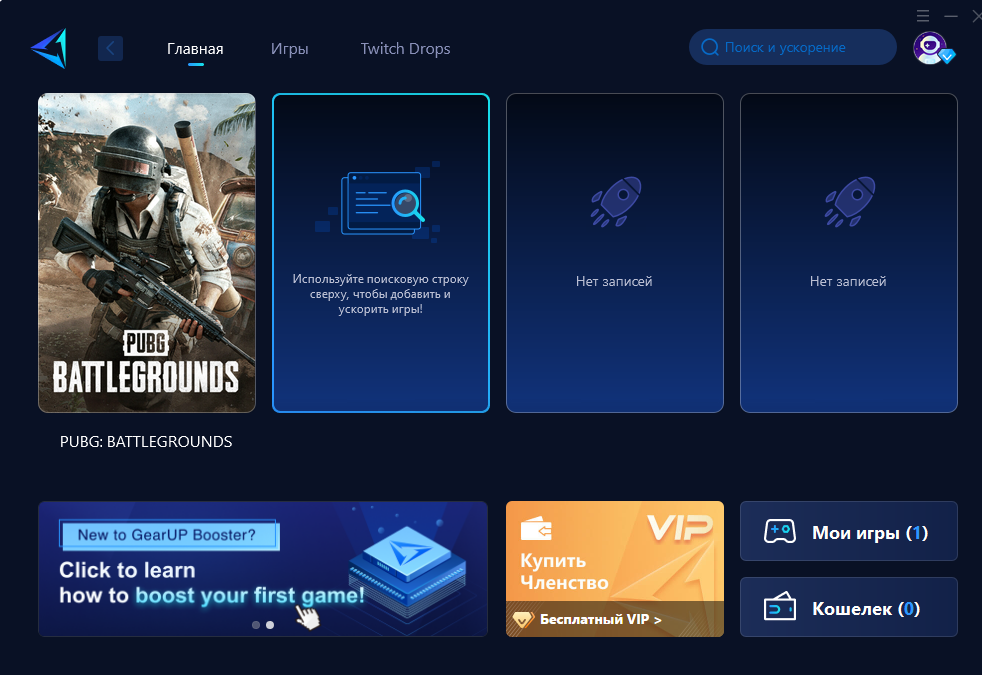The width and height of the screenshot is (982, 675).
Task: Select the PUBG Battlegrounds cover art
Action: click(147, 253)
